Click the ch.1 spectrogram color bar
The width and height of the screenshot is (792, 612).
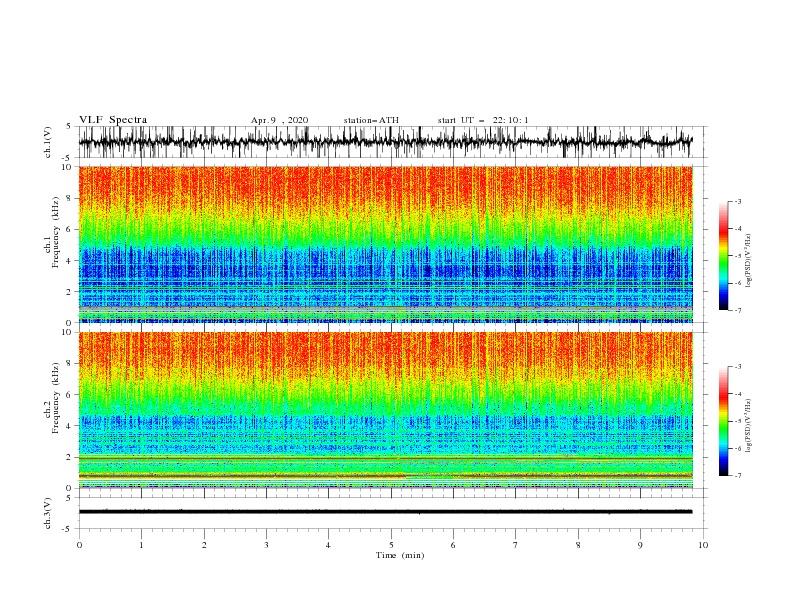pyautogui.click(x=723, y=256)
